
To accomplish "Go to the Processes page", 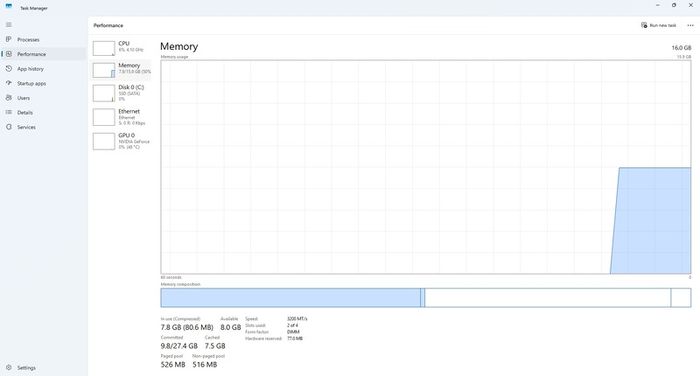I will click(43, 39).
